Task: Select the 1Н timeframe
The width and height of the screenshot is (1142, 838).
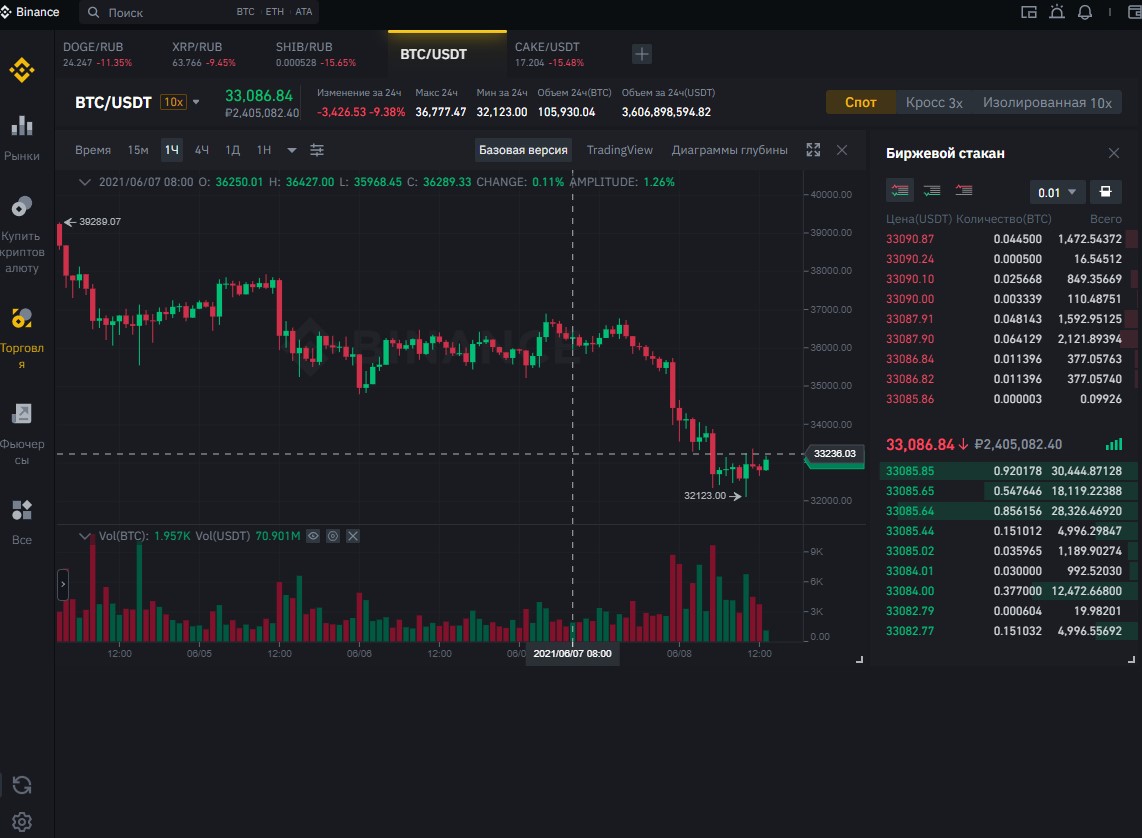Action: point(264,150)
